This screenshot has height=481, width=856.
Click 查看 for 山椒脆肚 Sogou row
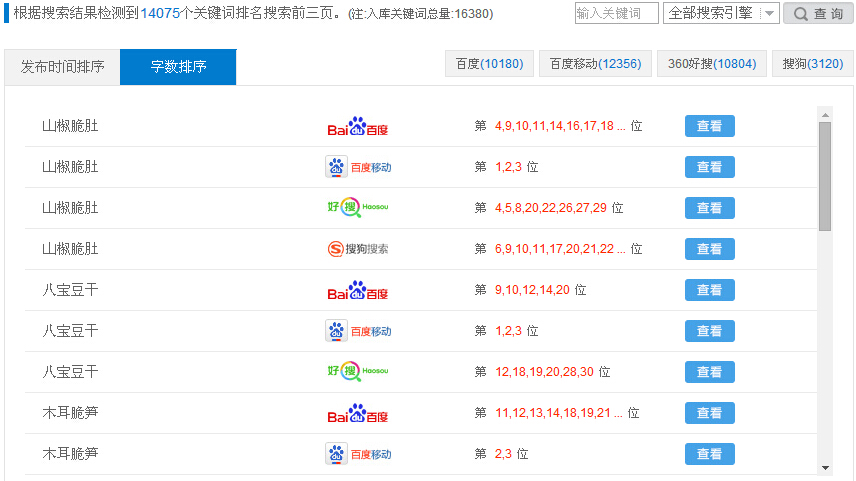pyautogui.click(x=710, y=249)
